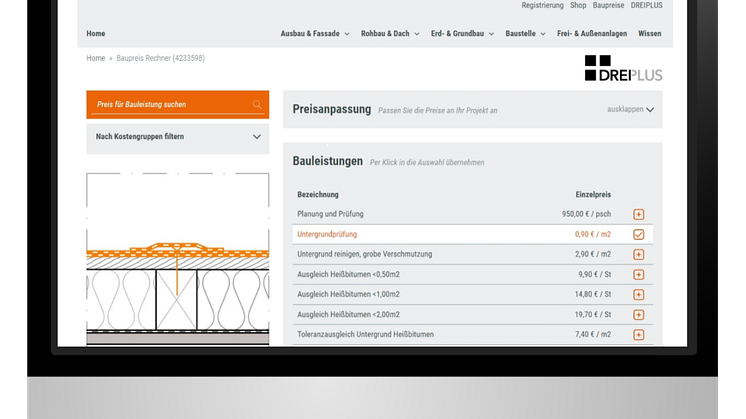
Task: Add Planung und Prüfung via plus icon
Action: 638,214
